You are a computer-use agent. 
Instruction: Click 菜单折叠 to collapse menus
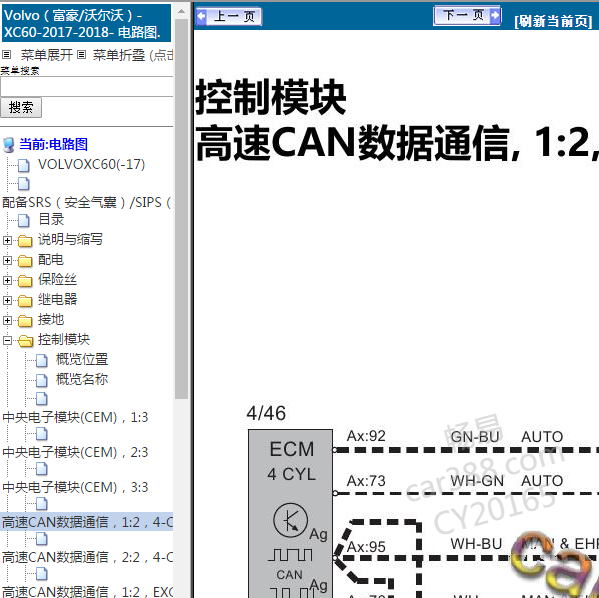pos(118,55)
